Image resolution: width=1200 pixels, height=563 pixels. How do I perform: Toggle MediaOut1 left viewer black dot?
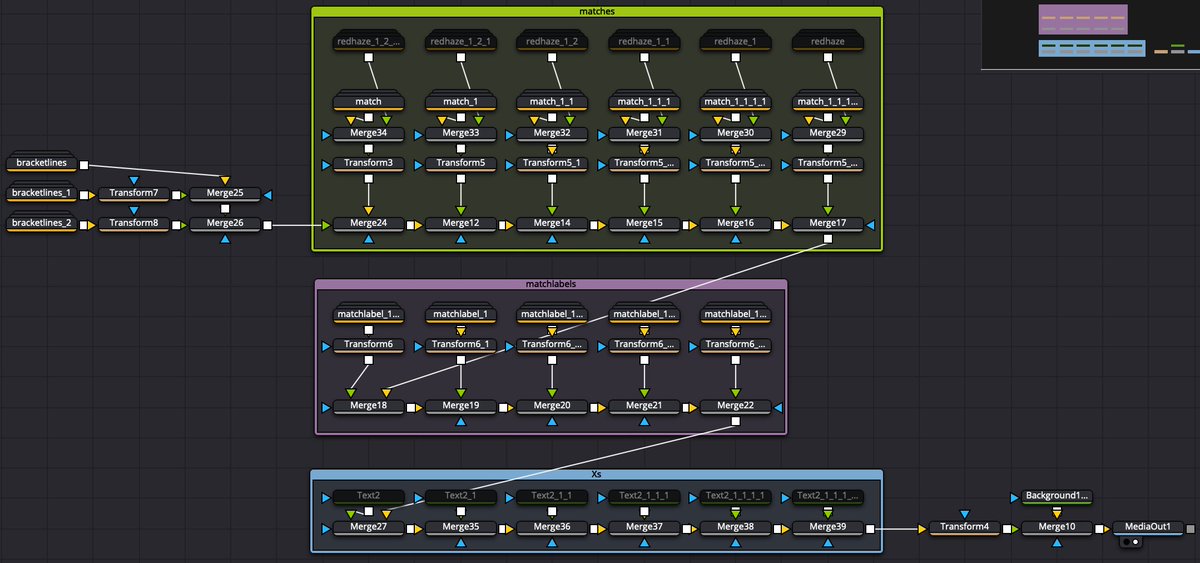(1126, 541)
